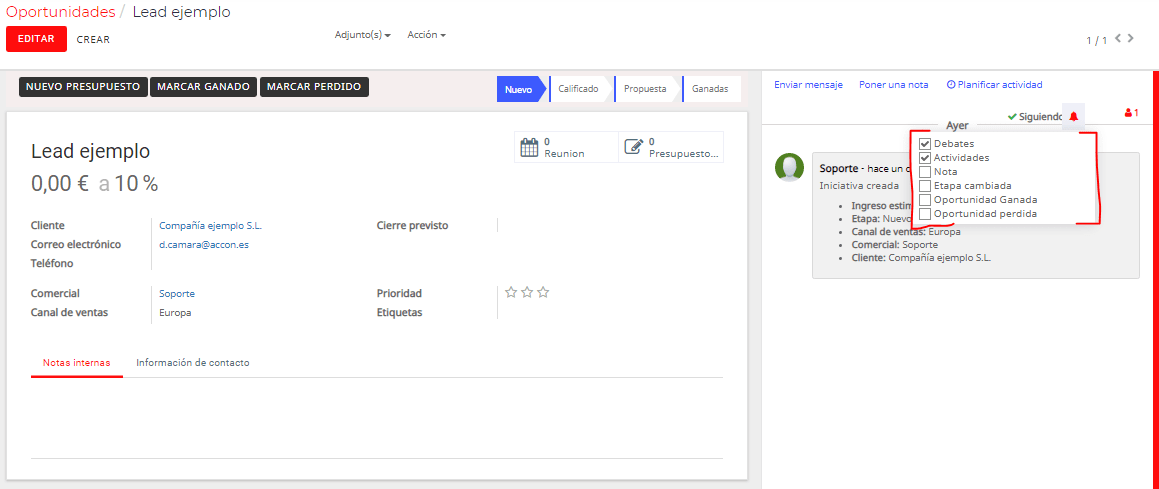Click the Etiquetas field
The height and width of the screenshot is (489, 1159).
tap(610, 312)
